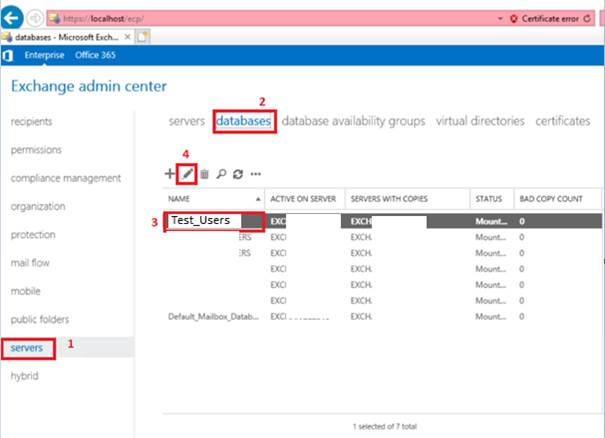This screenshot has height=438, width=605.
Task: Click the Refresh icon in database toolbar
Action: [237, 173]
